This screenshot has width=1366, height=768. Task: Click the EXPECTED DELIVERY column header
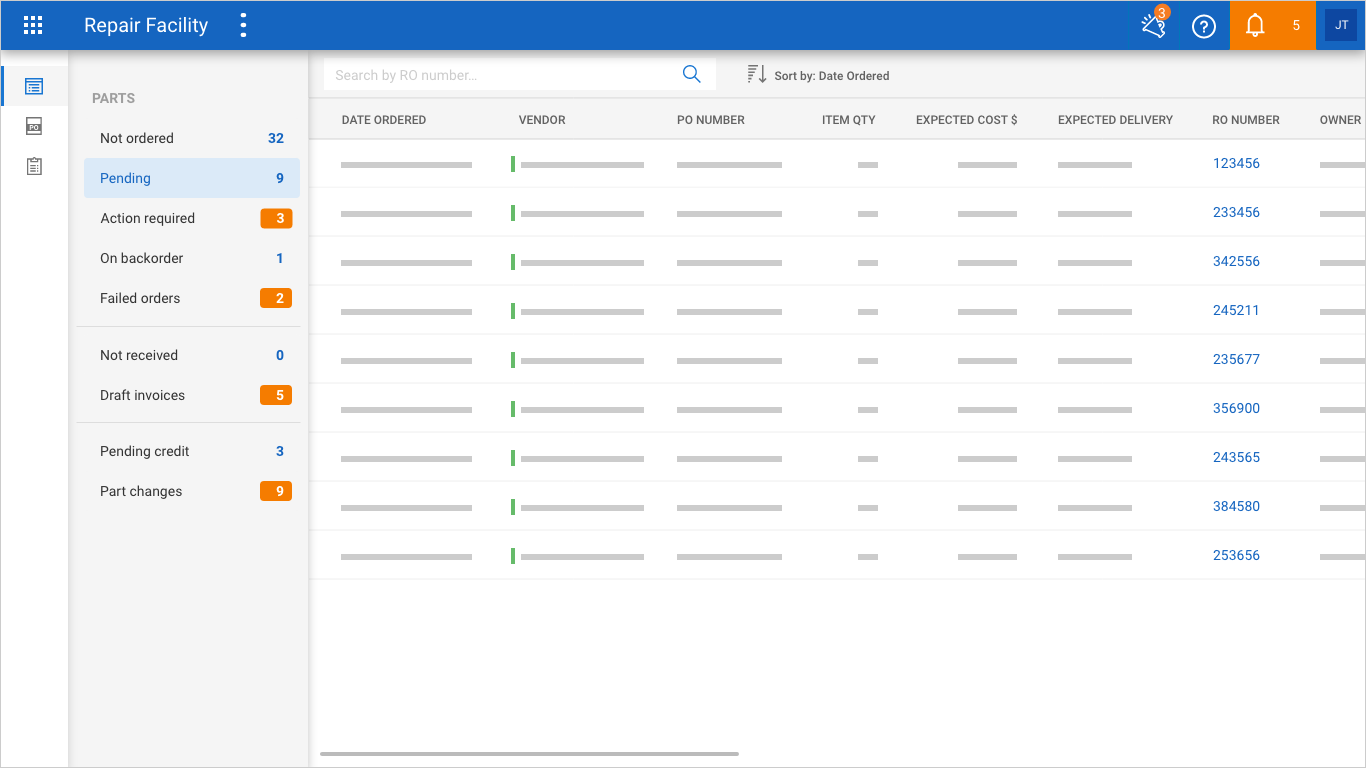click(1115, 120)
